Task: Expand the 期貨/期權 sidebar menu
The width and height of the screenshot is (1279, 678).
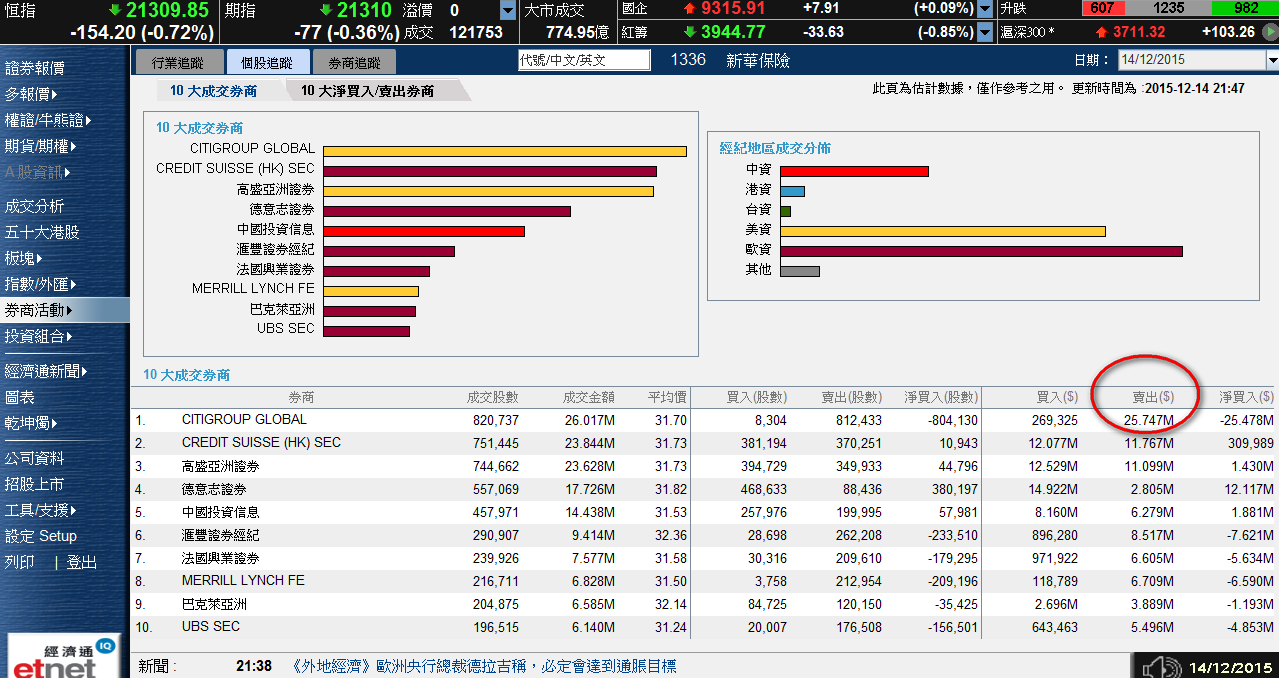Action: point(40,146)
